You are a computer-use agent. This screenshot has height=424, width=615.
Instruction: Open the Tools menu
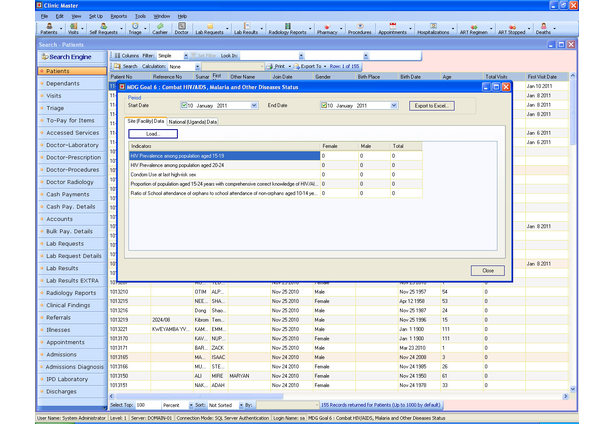[x=140, y=16]
